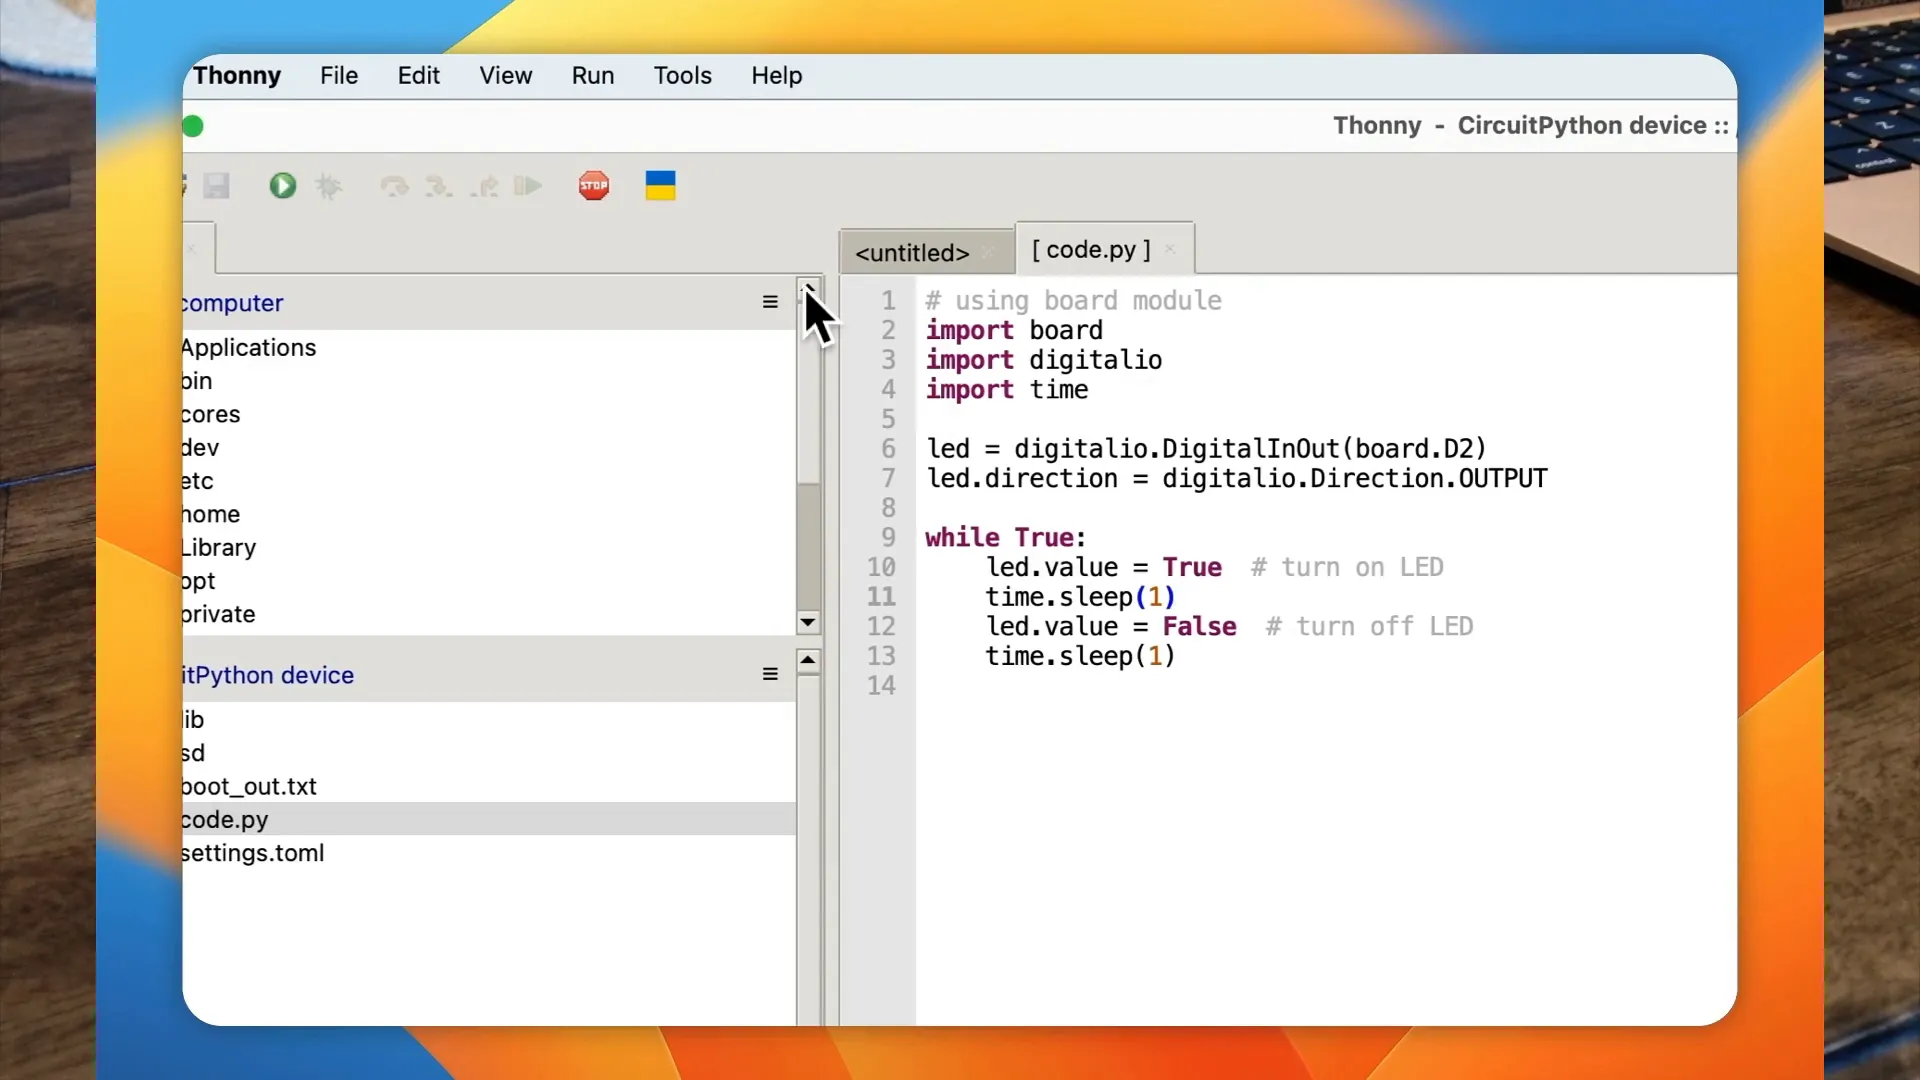Place cursor on 'import time' line
This screenshot has width=1920, height=1080.
pos(1007,389)
